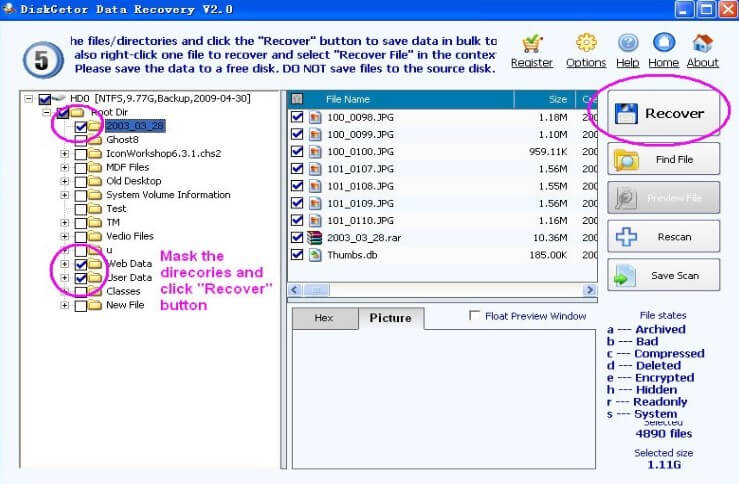The height and width of the screenshot is (484, 739).
Task: Uncheck the 101_0108.JPG file checkbox
Action: coord(297,186)
